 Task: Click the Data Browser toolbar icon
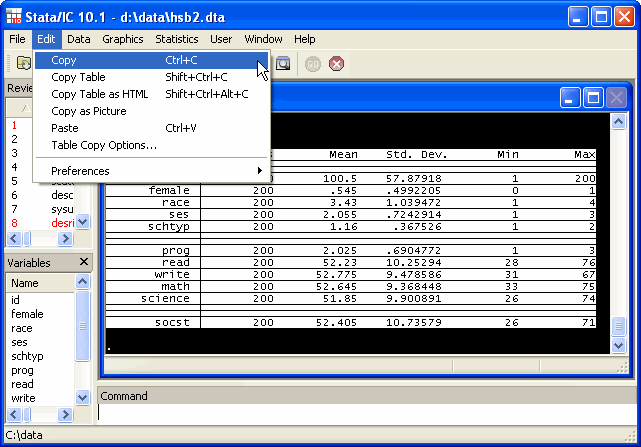point(283,63)
